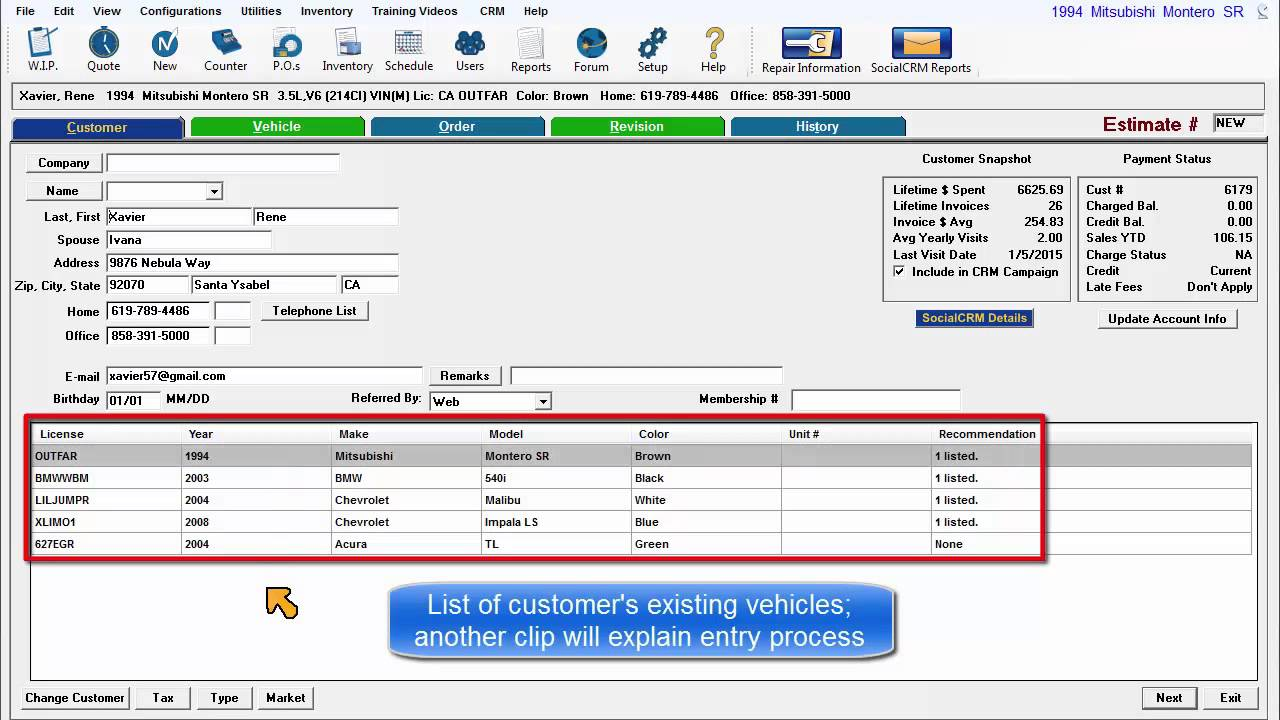The height and width of the screenshot is (720, 1280).
Task: Open the Referred By dropdown
Action: pos(542,401)
